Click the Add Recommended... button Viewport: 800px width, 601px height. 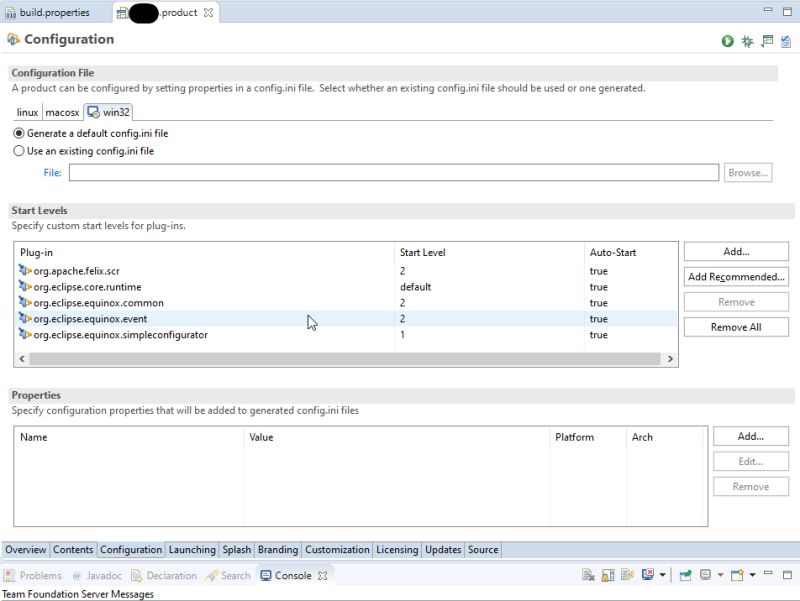pos(736,277)
